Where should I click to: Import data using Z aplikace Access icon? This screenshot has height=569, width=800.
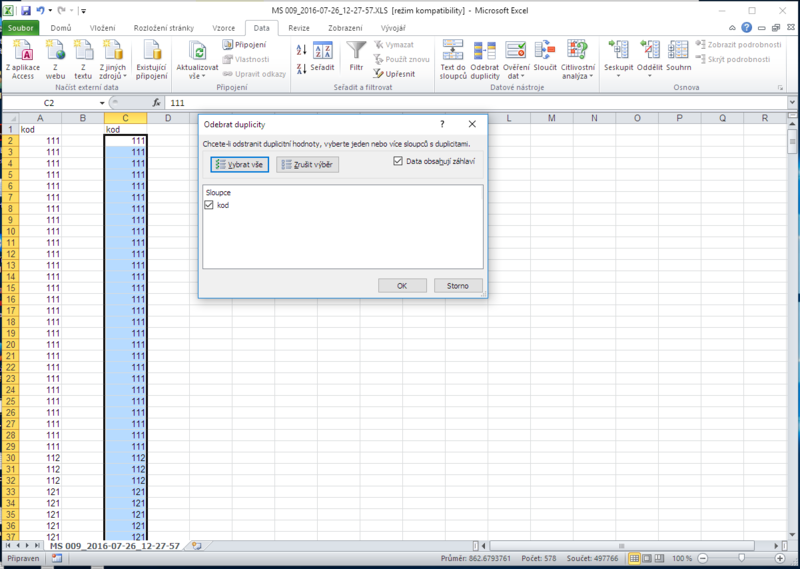[x=23, y=60]
